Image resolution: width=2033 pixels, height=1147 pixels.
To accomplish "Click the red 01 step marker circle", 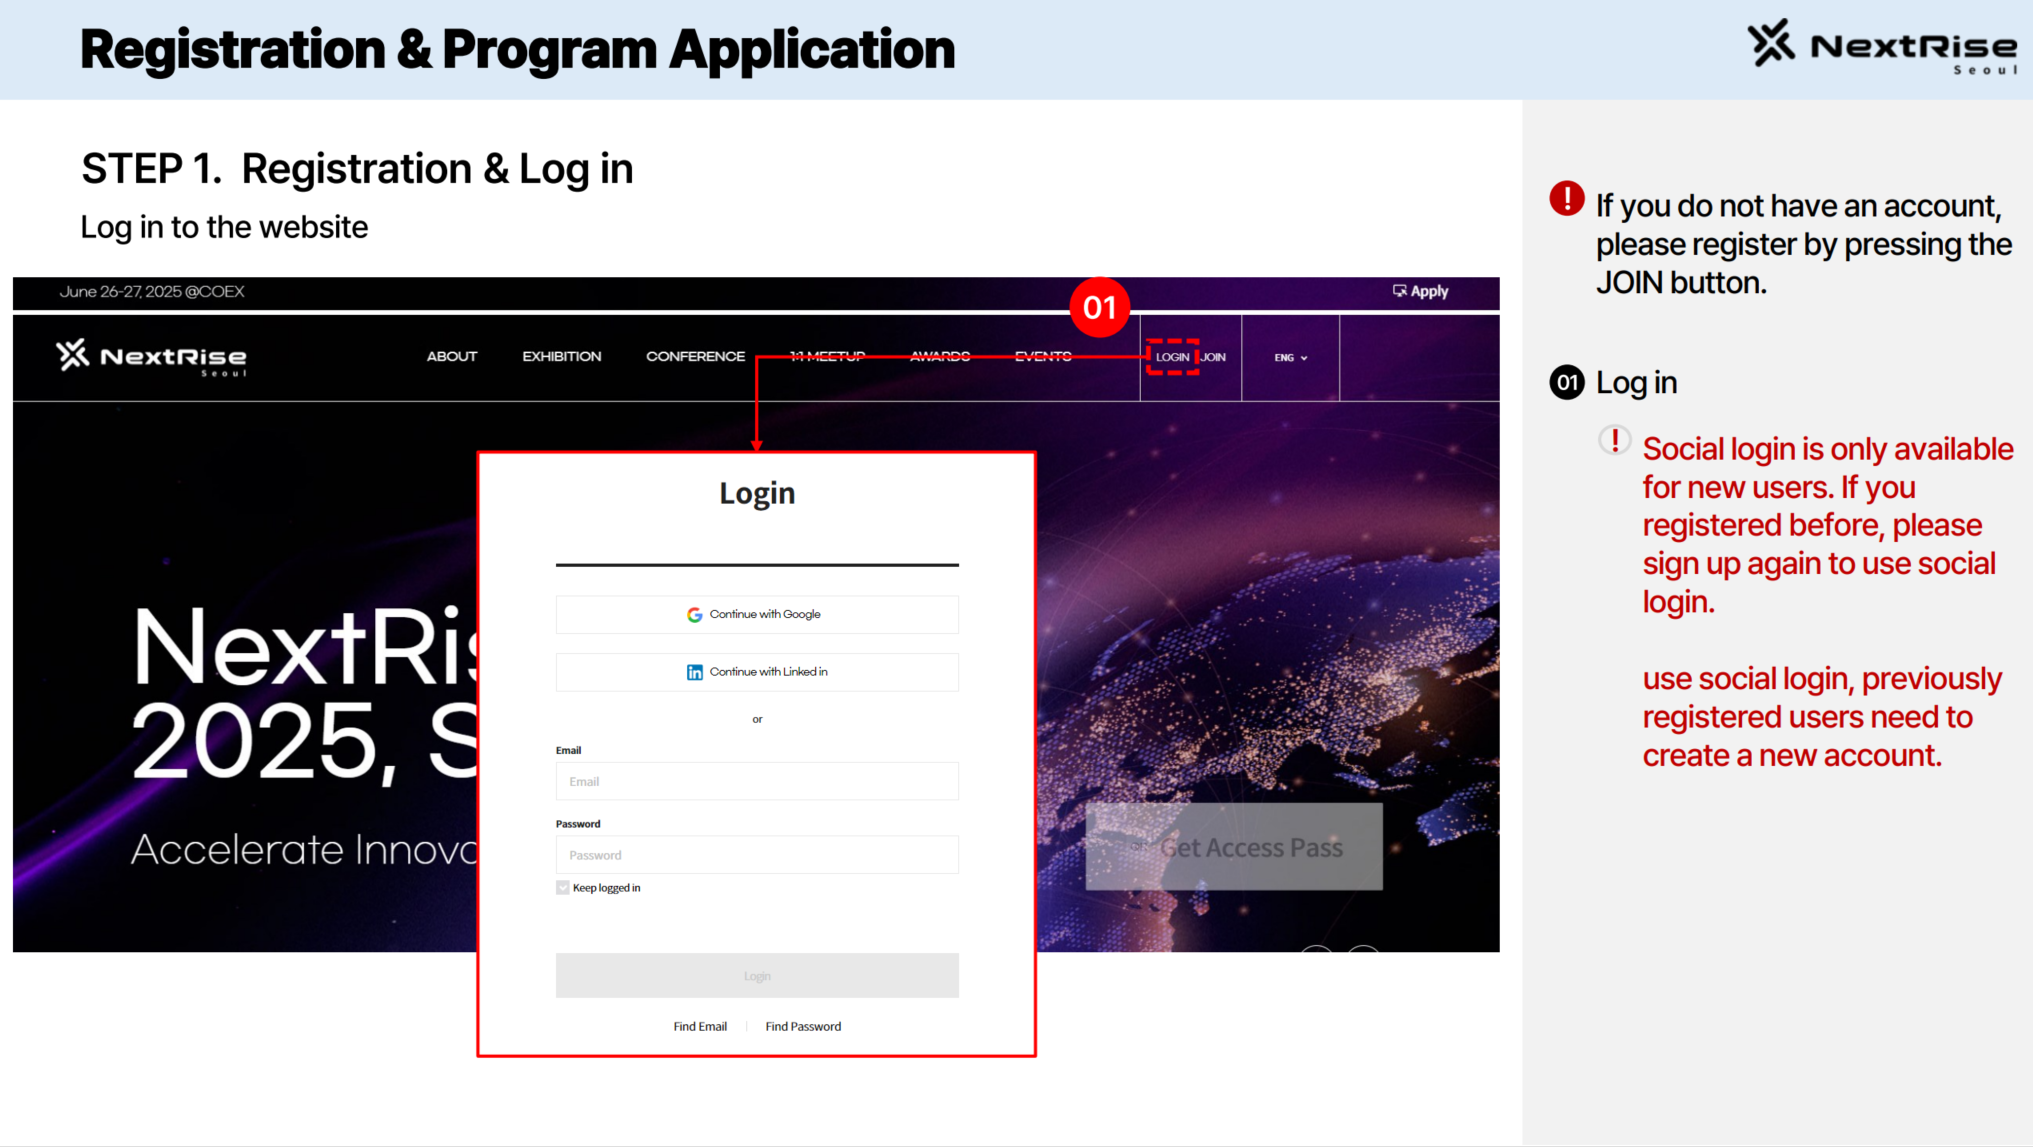I will pos(1099,307).
